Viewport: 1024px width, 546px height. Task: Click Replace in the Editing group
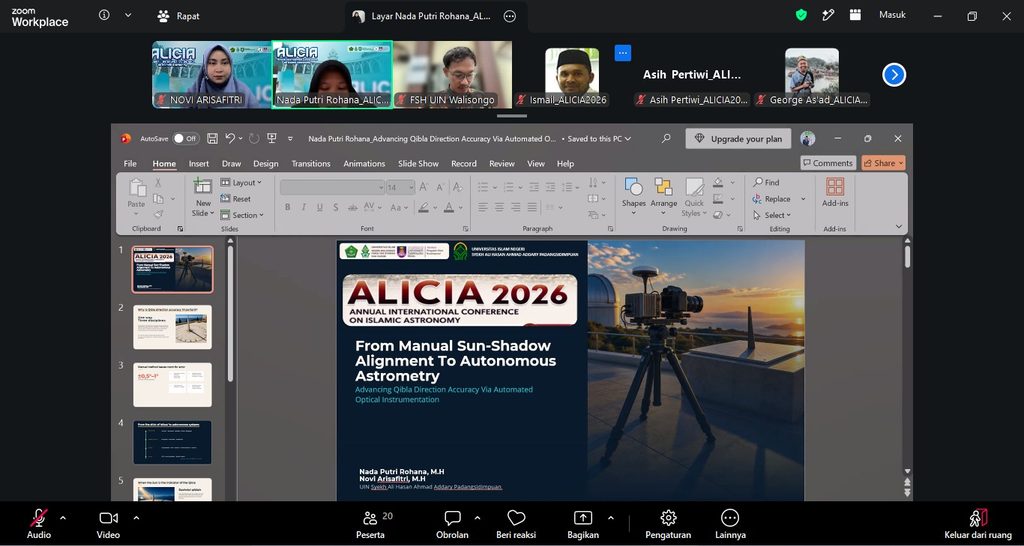[x=771, y=199]
